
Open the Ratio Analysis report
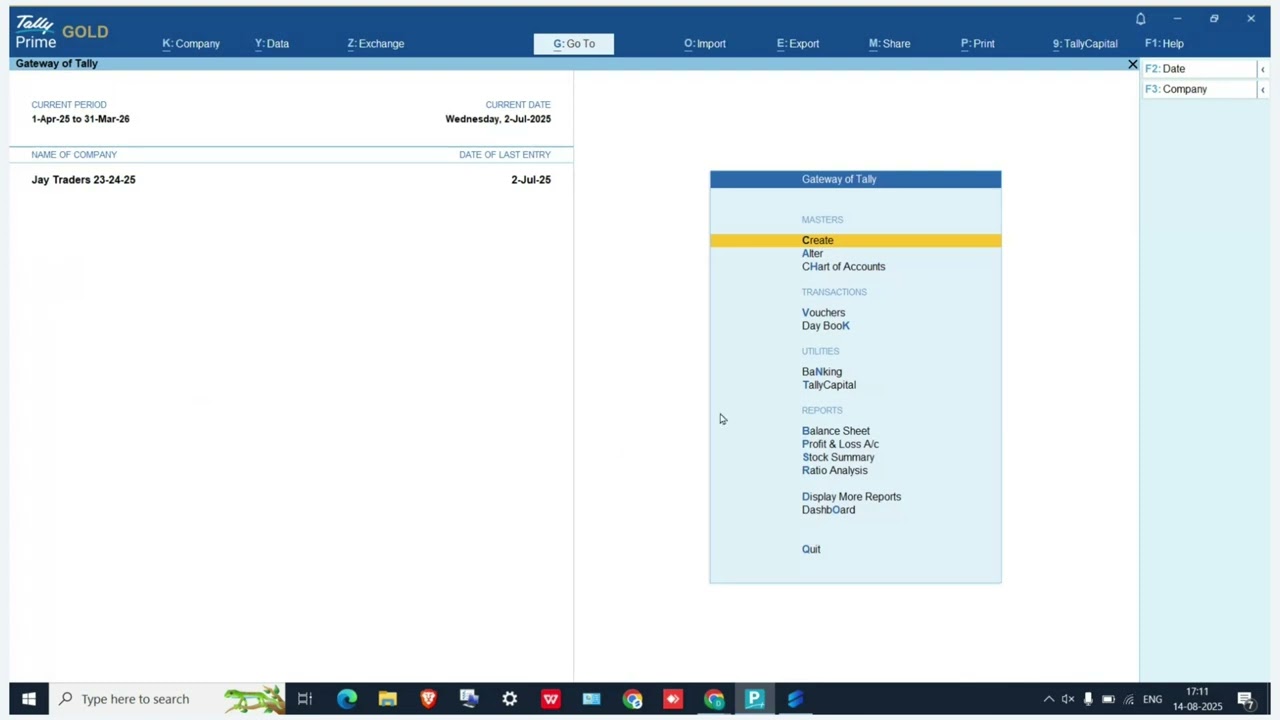coord(834,470)
